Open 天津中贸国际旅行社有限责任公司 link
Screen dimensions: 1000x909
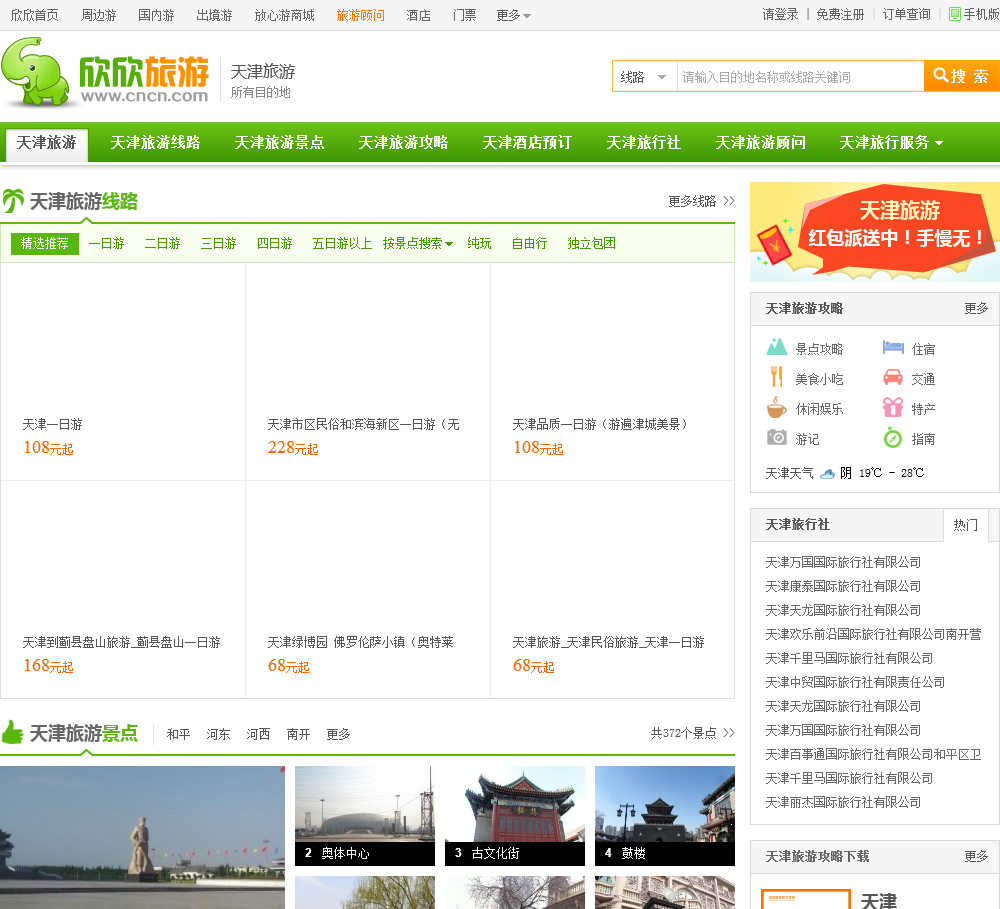(x=855, y=683)
